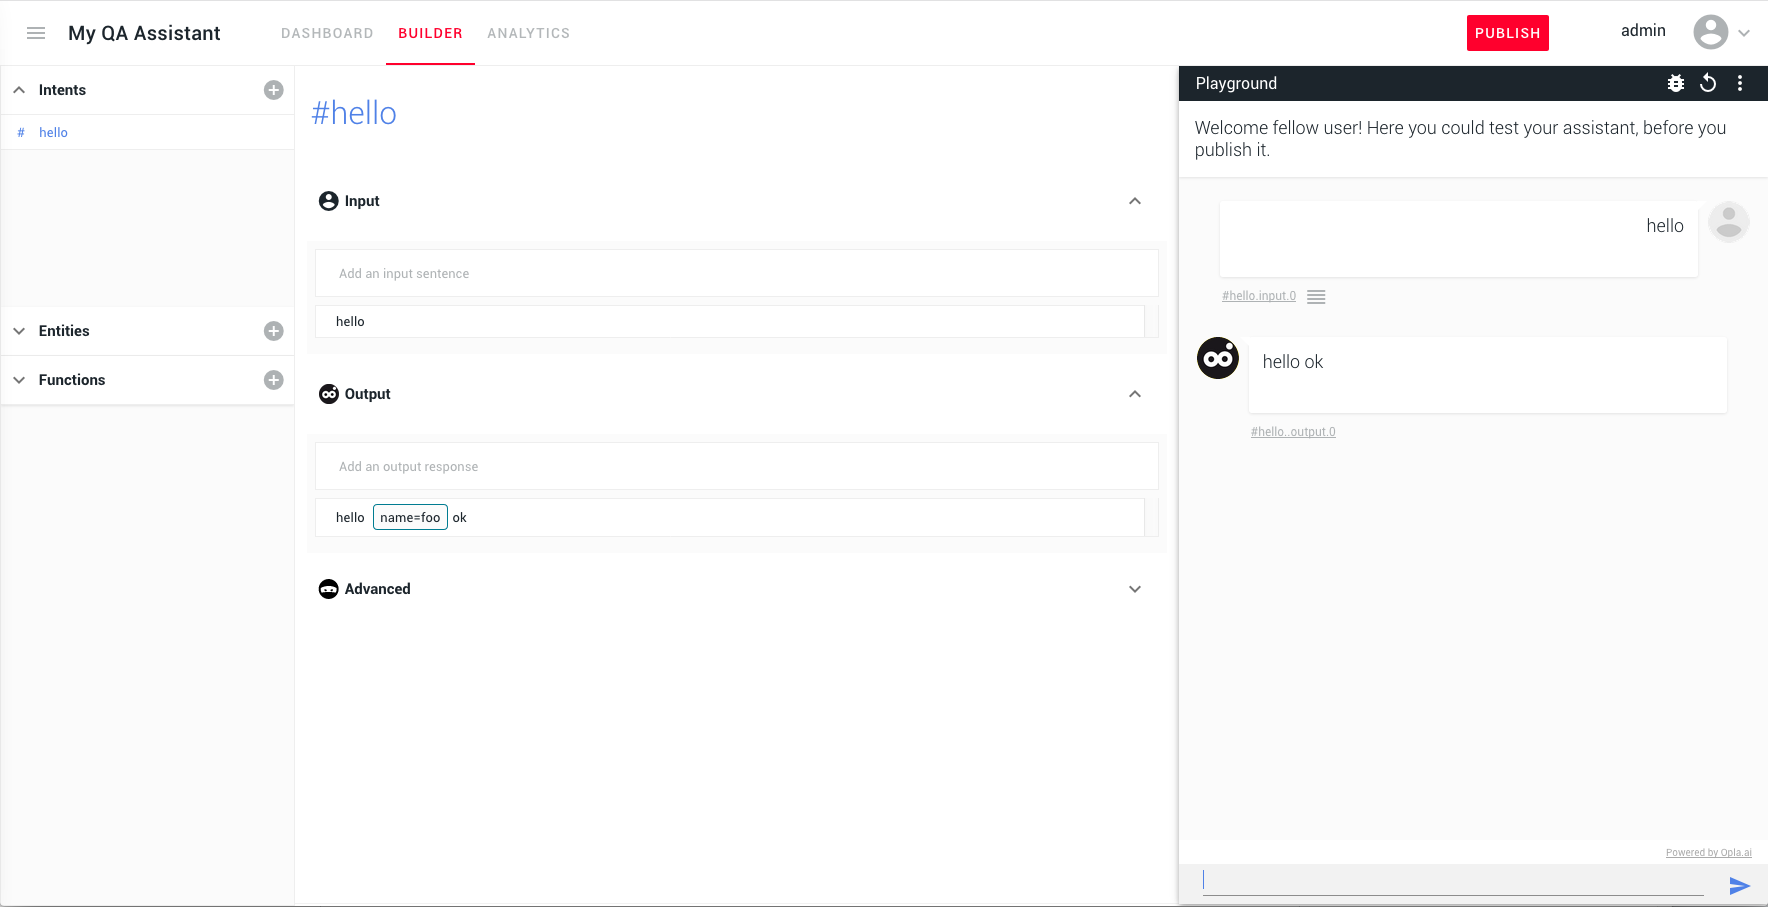
Task: Add a new intent with plus icon
Action: pyautogui.click(x=273, y=90)
